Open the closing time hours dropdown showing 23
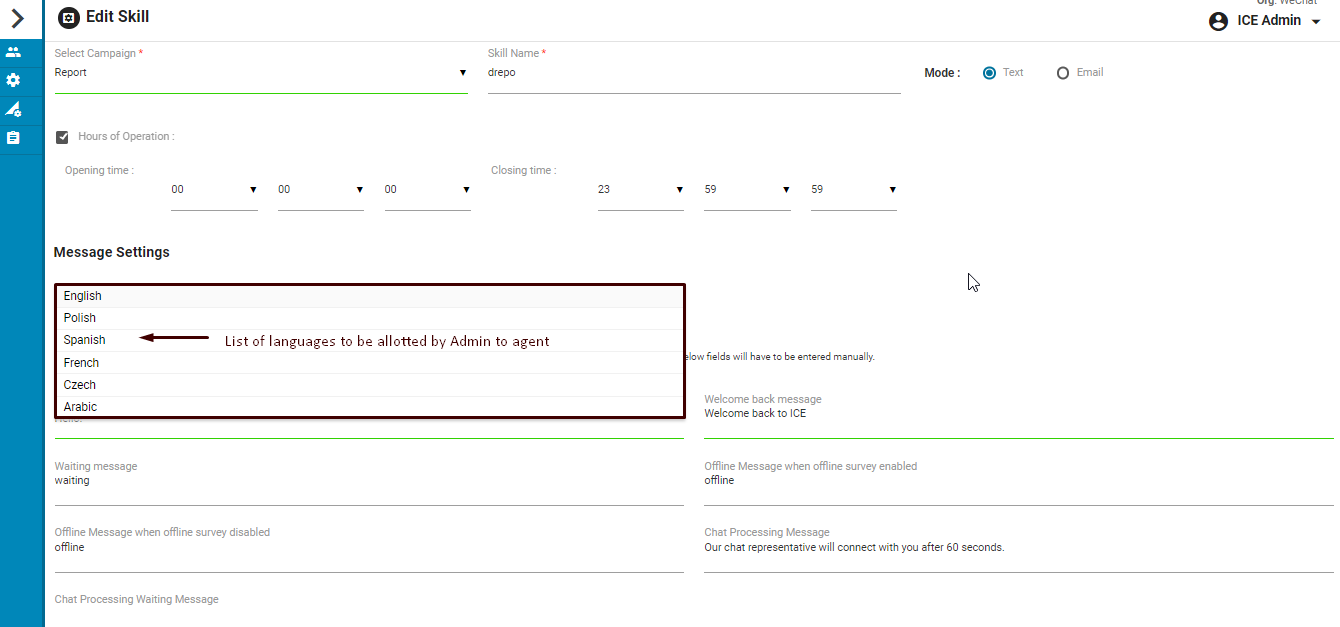The image size is (1340, 627). (640, 189)
